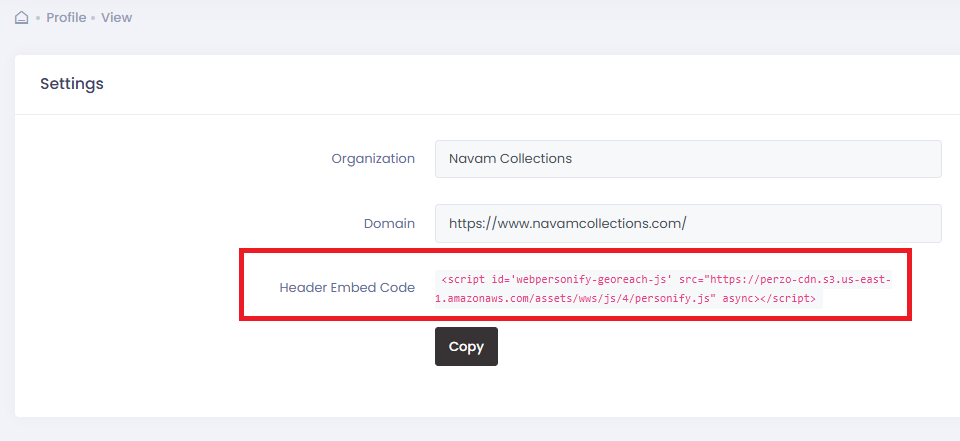Open the Profile breadcrumb link

point(66,18)
